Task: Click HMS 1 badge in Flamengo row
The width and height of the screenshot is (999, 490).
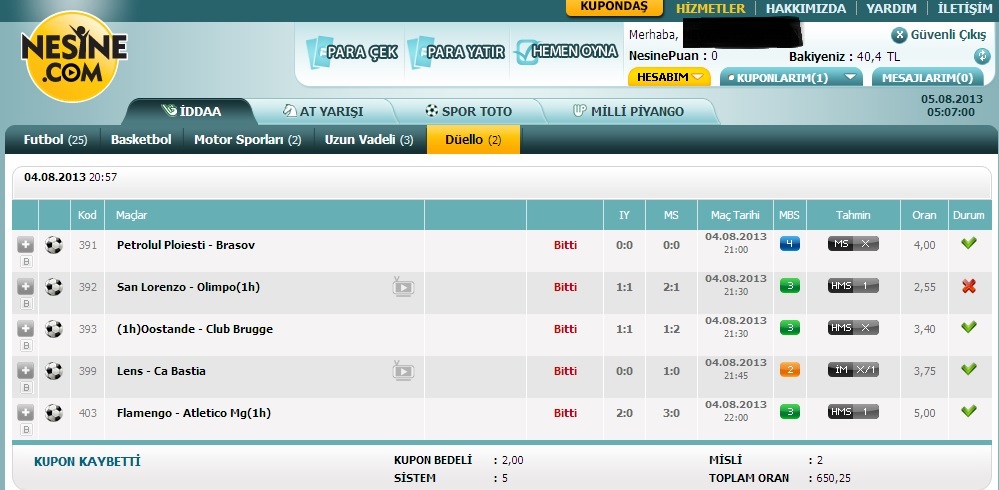Action: coord(853,412)
